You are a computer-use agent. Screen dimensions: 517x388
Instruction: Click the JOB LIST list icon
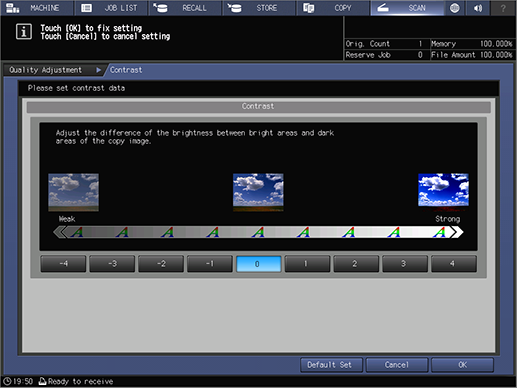coord(87,8)
